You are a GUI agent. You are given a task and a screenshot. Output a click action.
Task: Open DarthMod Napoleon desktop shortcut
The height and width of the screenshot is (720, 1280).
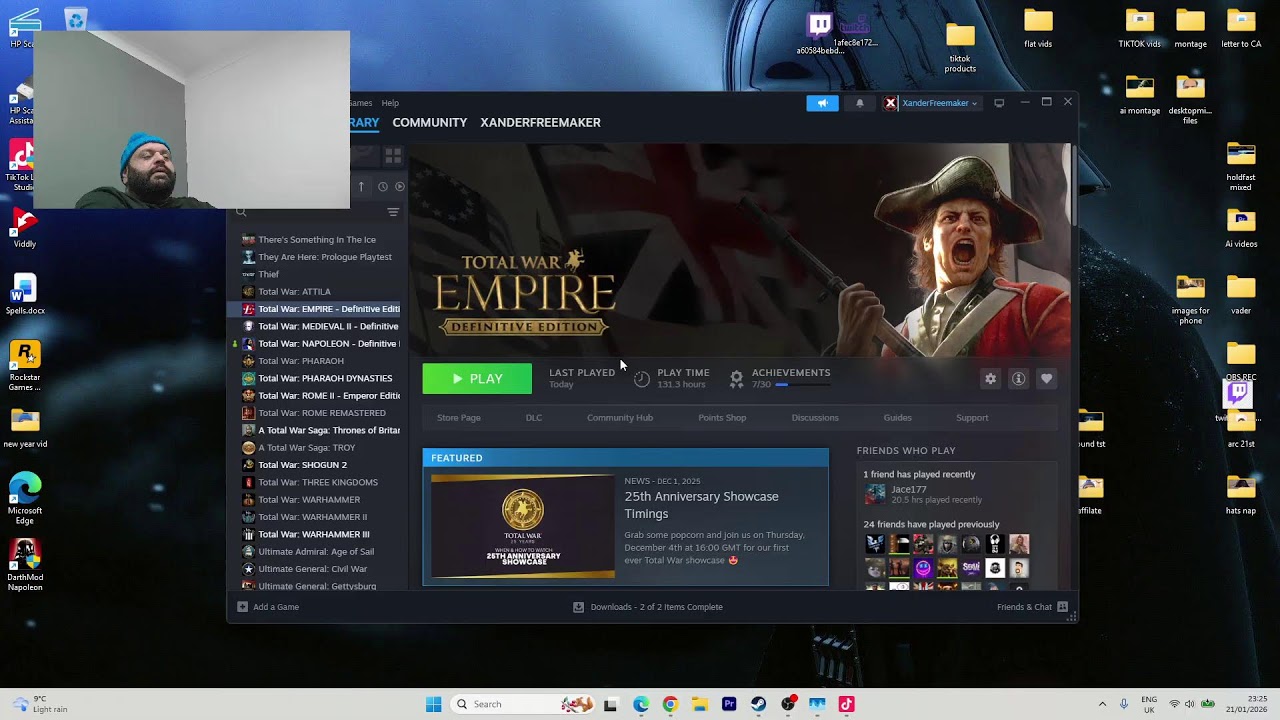25,565
